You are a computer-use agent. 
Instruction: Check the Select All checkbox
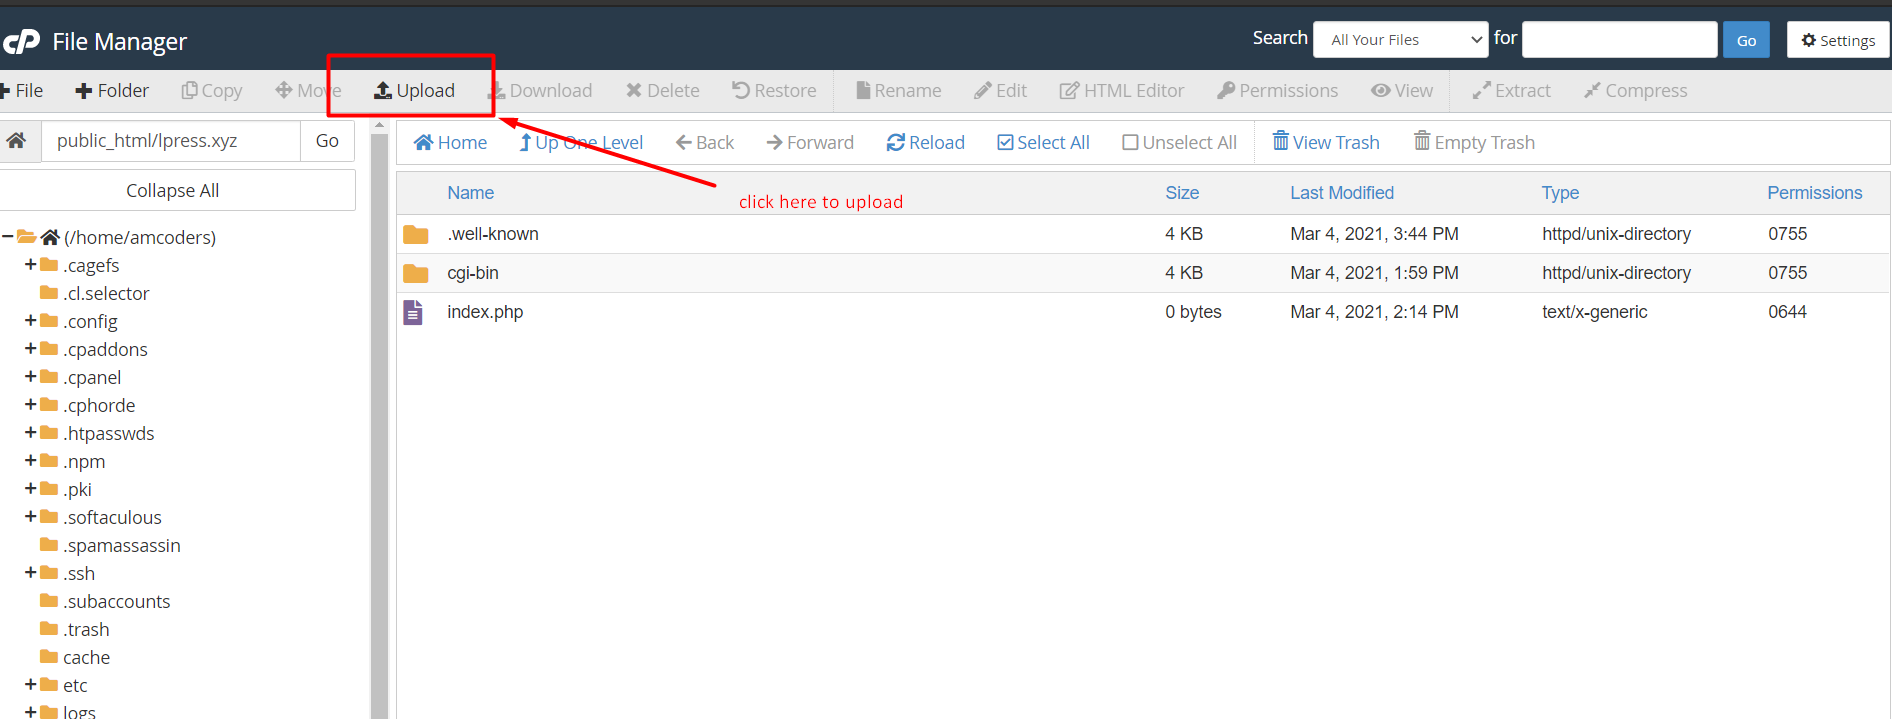1005,143
